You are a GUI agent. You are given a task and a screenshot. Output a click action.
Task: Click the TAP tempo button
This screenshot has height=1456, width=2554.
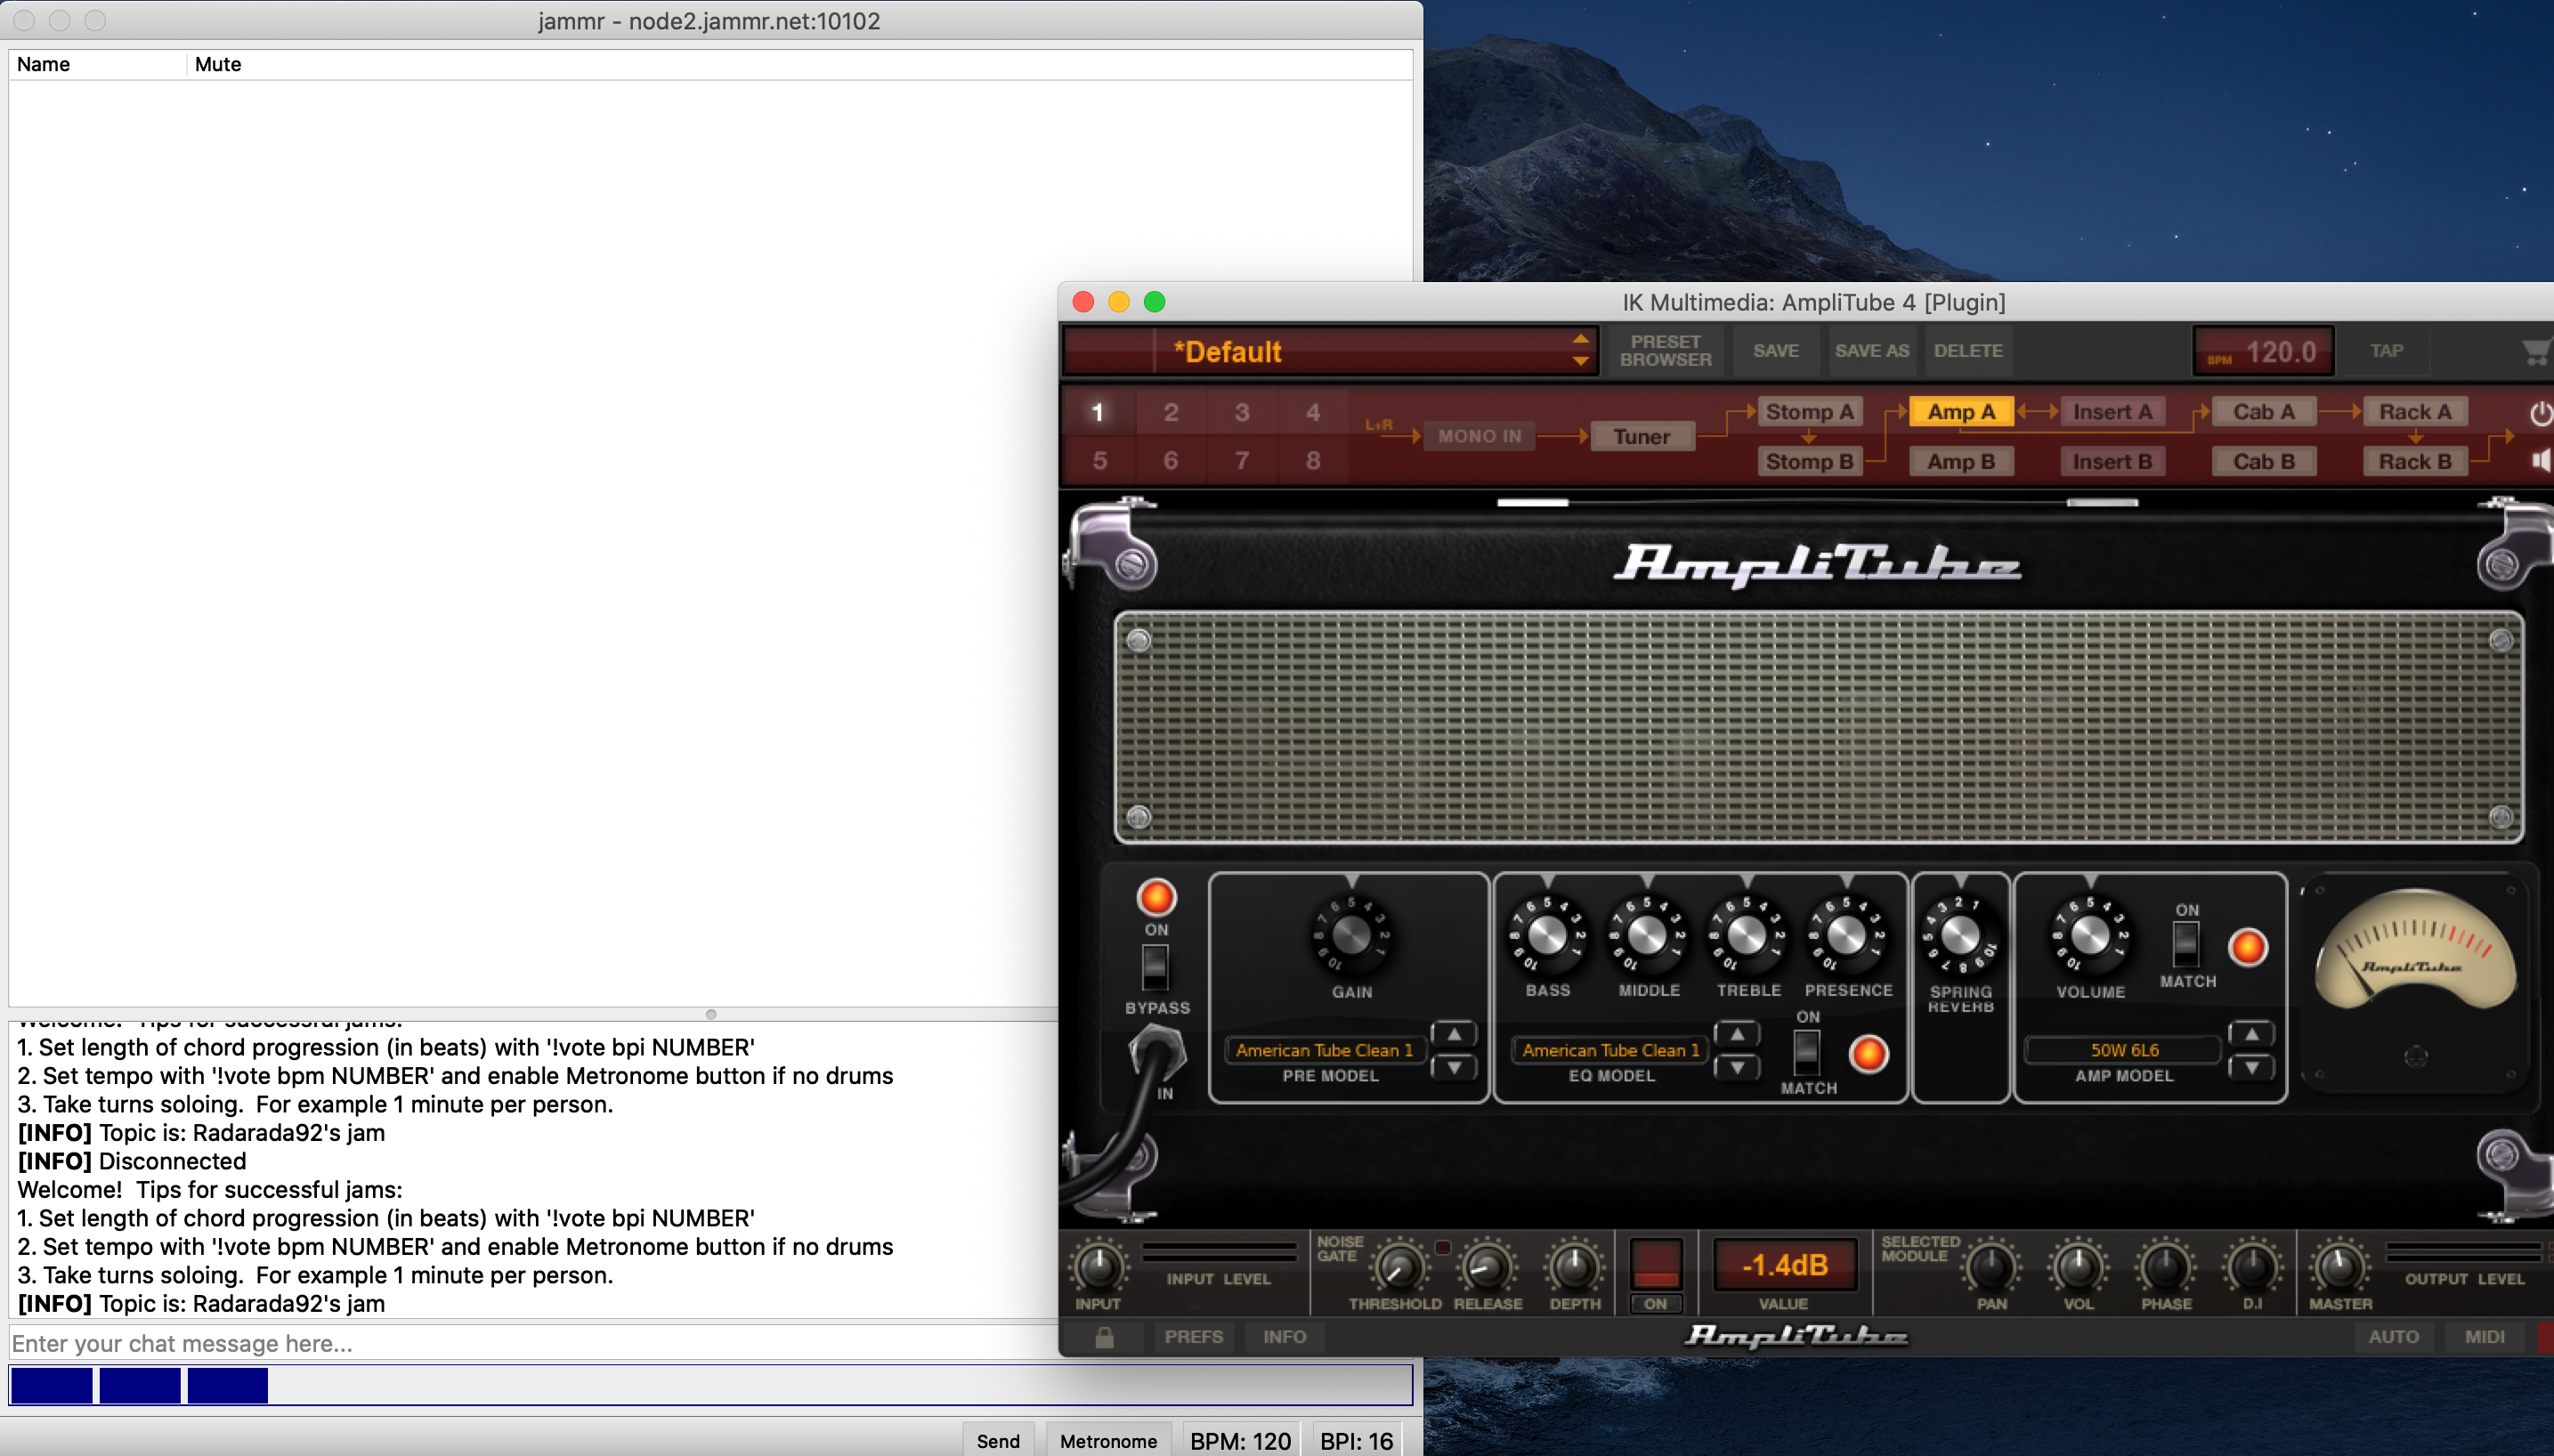[x=2386, y=351]
